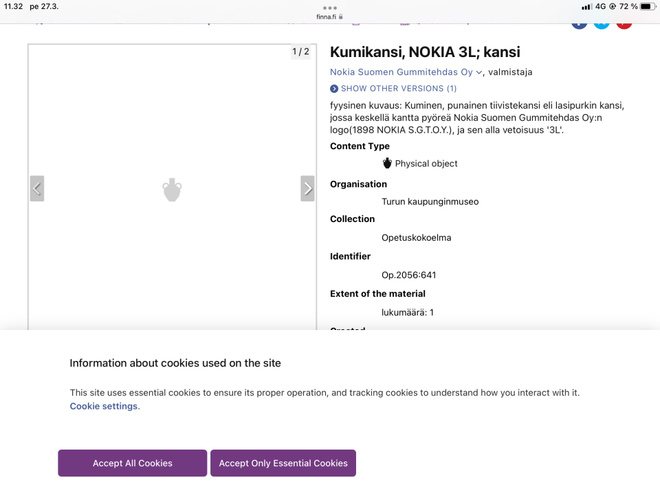This screenshot has height=495, width=660.
Task: Click the Opetuskokoelma collection
Action: tap(416, 237)
